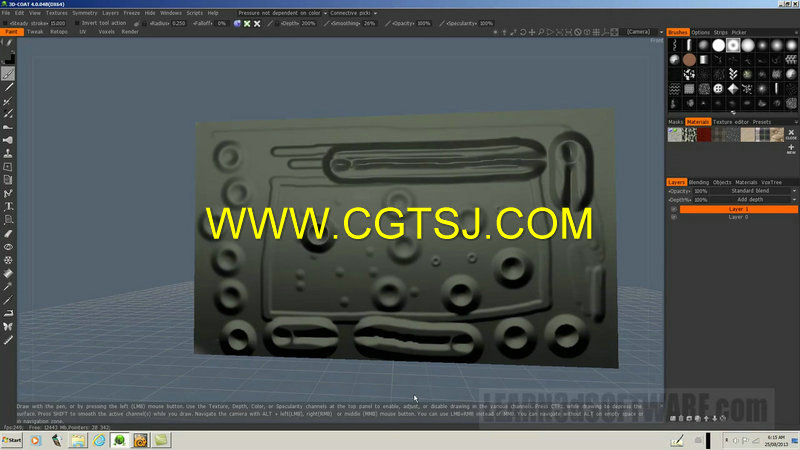Click the green X symmetry icon
The image size is (800, 450).
(x=247, y=23)
